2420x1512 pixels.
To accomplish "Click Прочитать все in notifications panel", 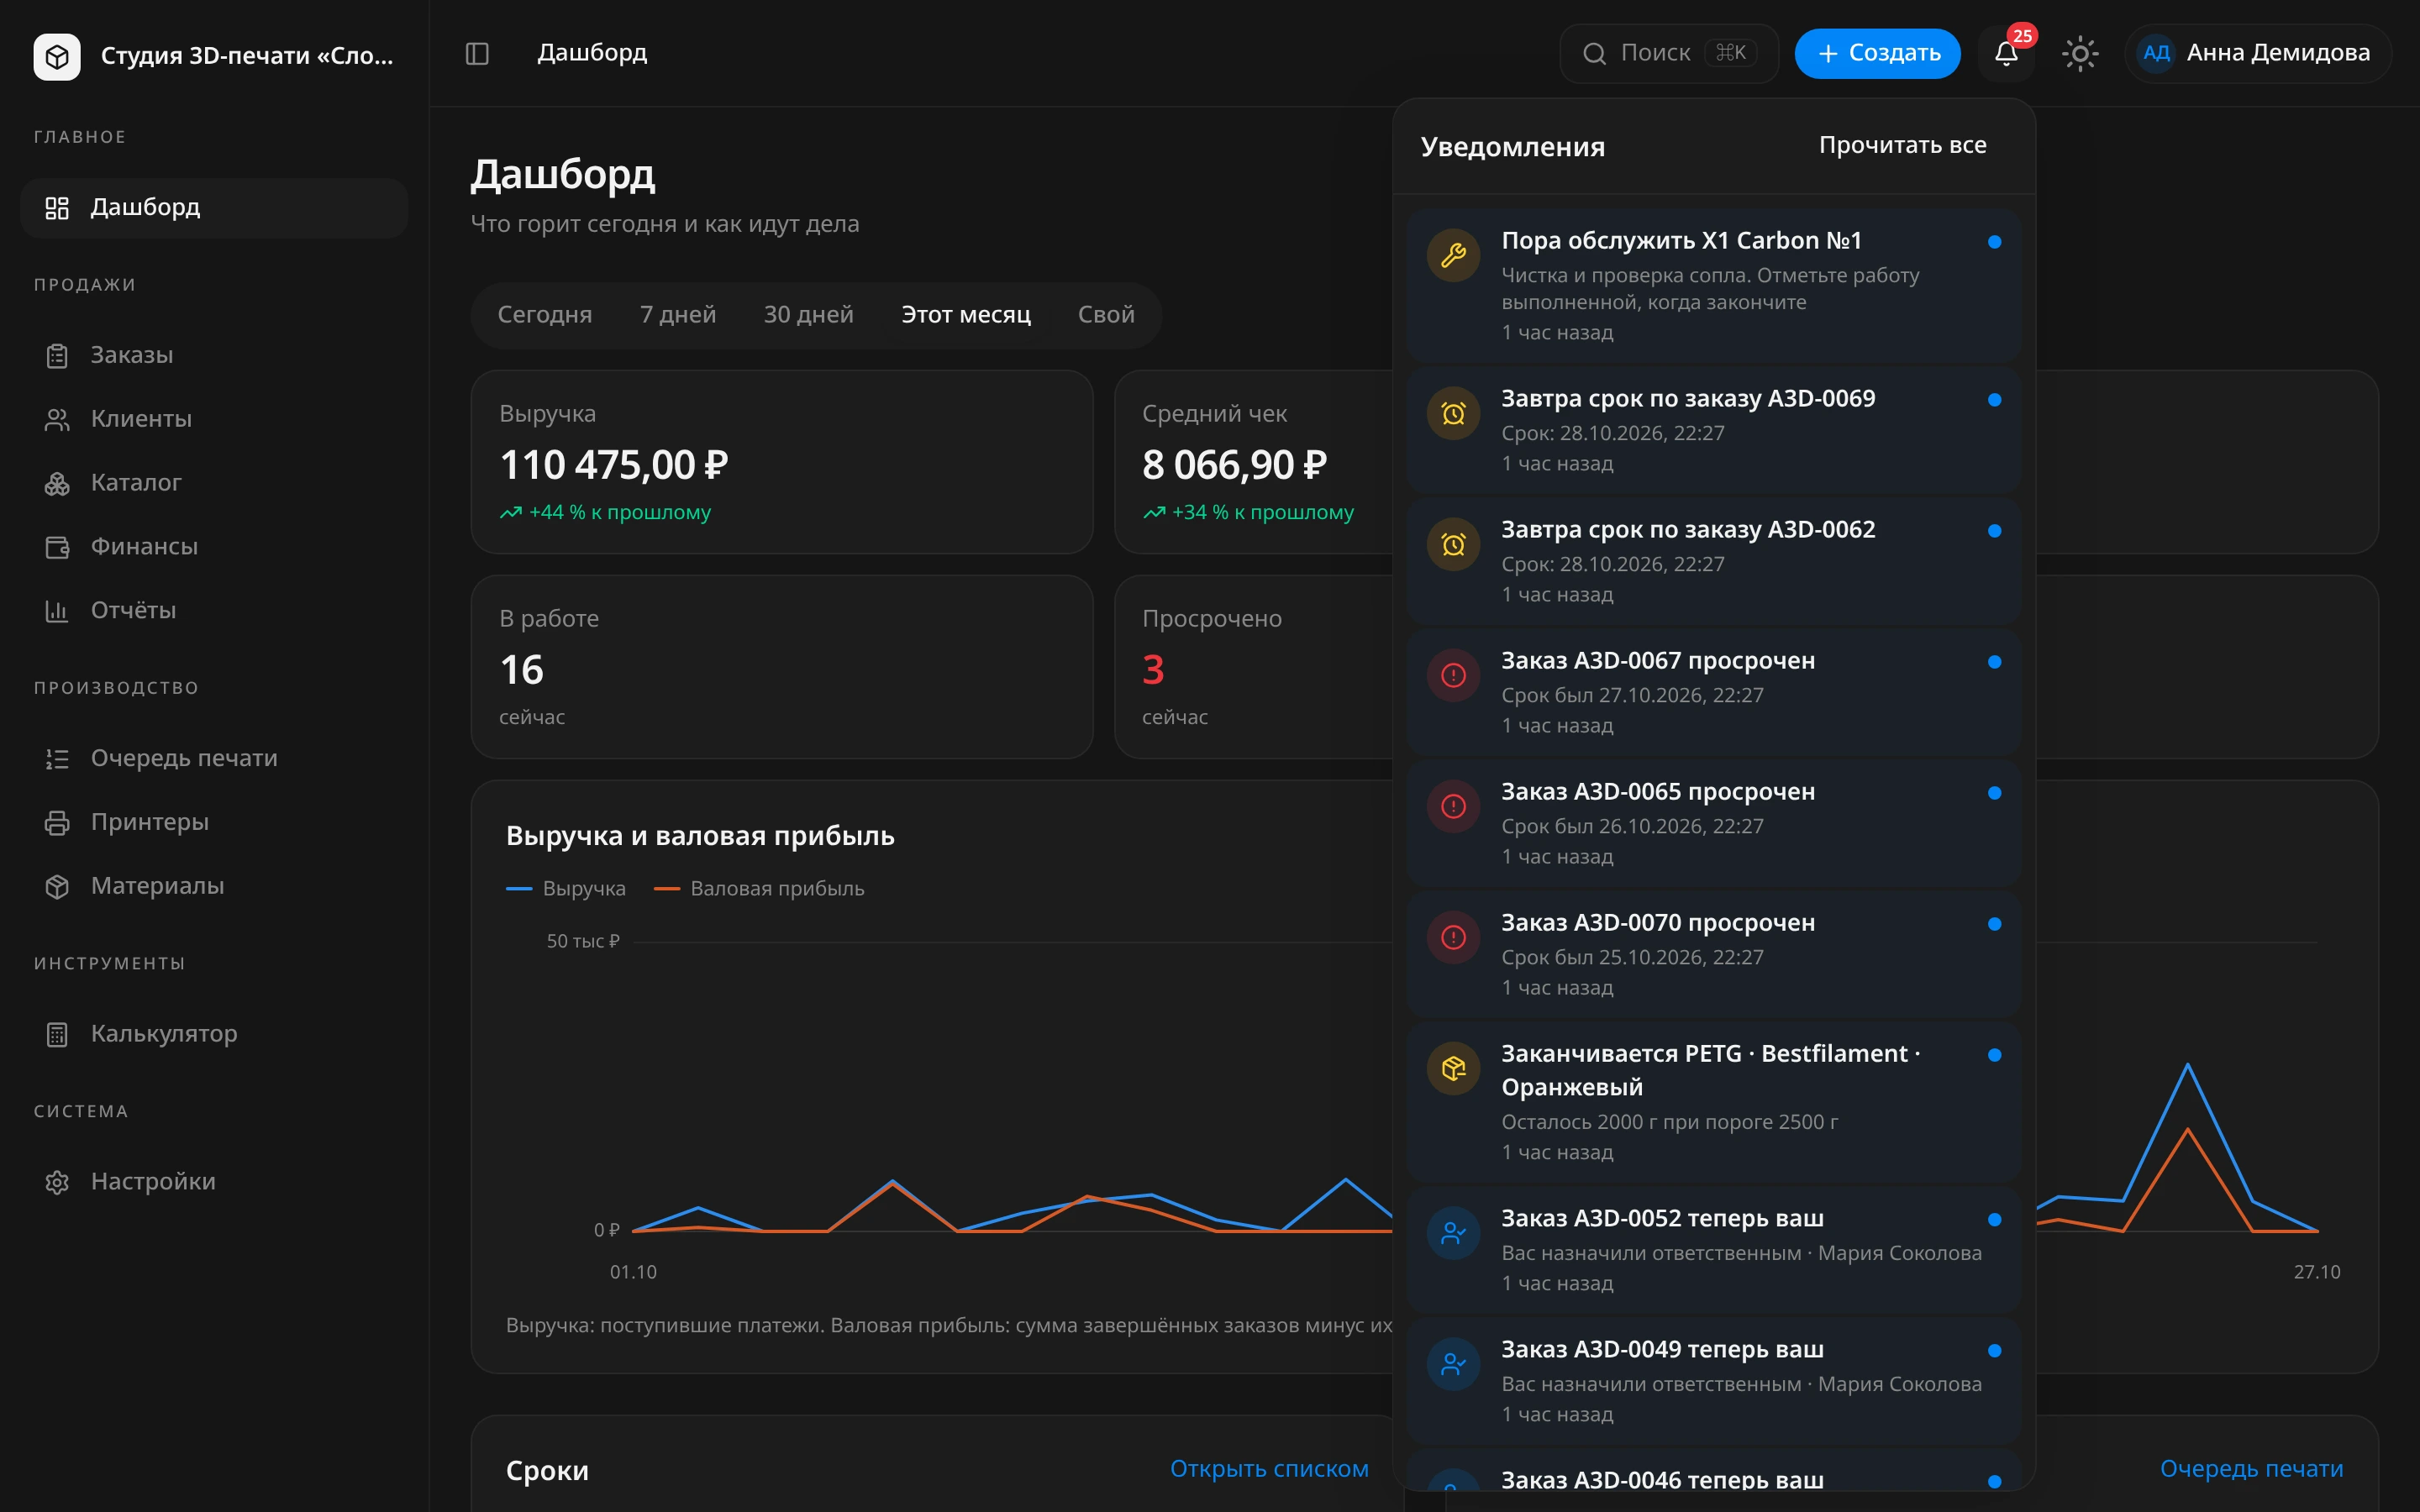I will (x=1902, y=145).
